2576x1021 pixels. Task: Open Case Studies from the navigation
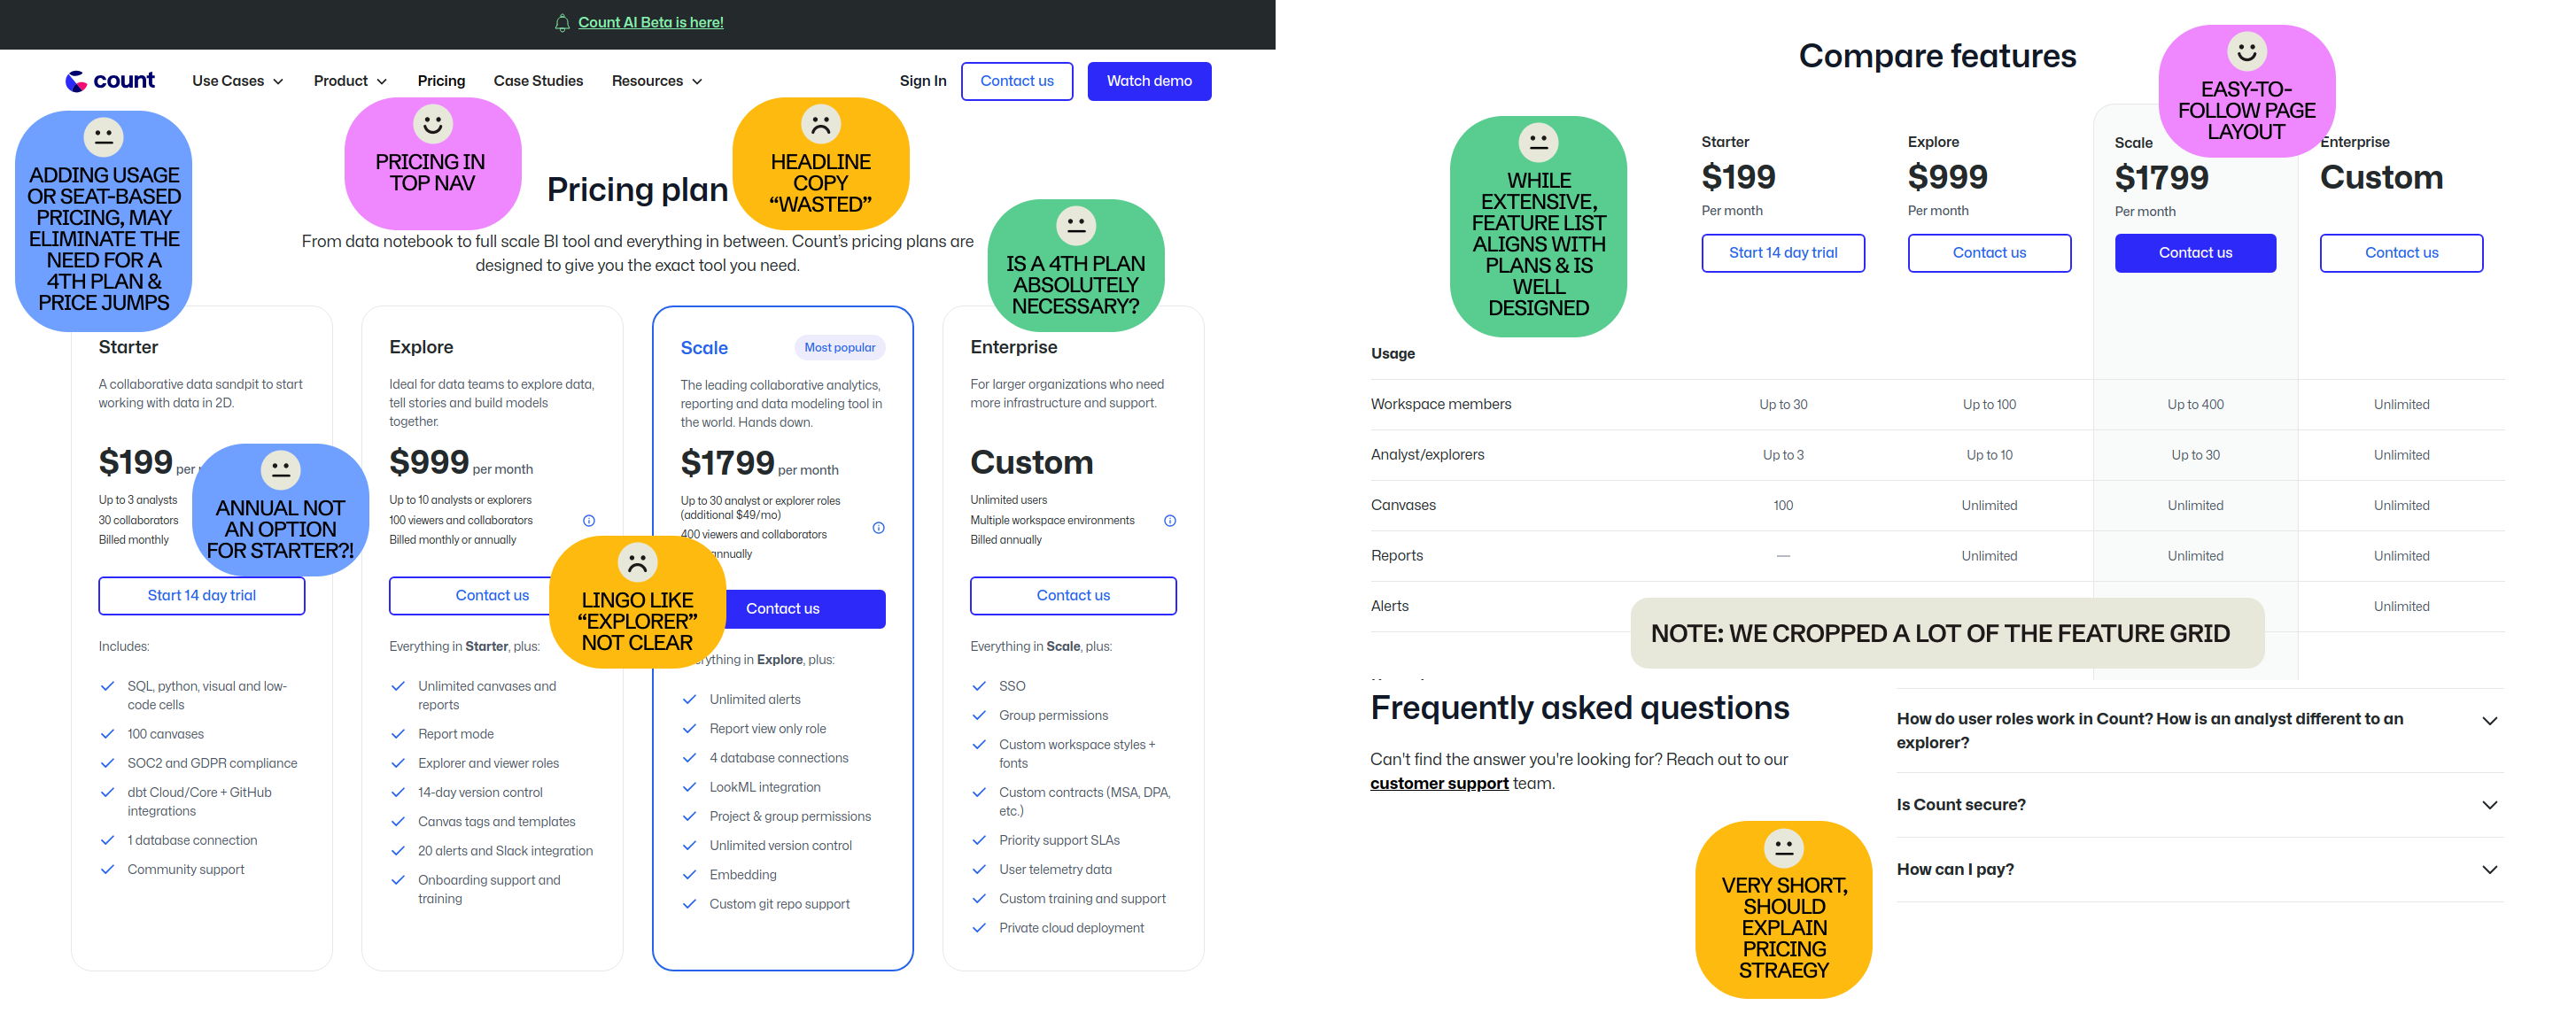(538, 81)
